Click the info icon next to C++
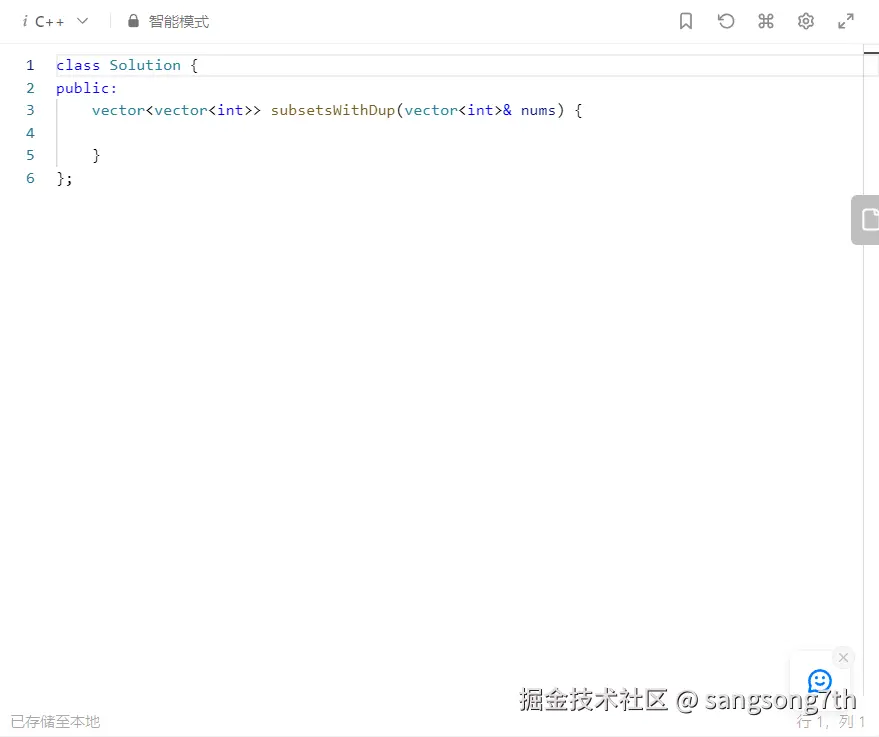 pos(25,20)
